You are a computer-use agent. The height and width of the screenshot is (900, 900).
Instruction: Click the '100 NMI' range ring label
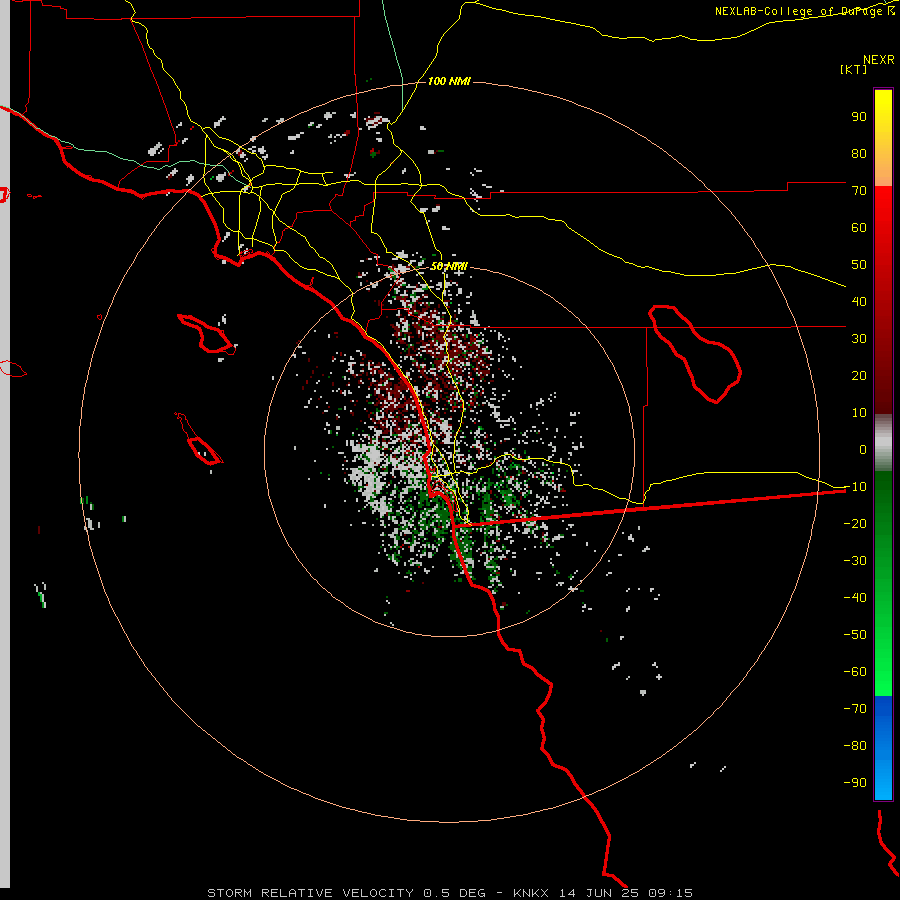(x=449, y=81)
